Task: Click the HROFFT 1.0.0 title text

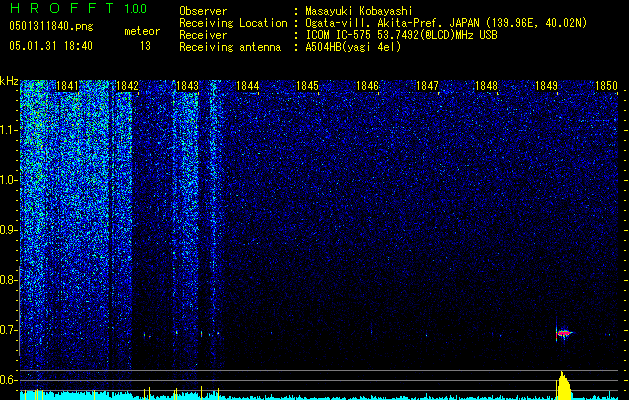Action: click(x=78, y=8)
